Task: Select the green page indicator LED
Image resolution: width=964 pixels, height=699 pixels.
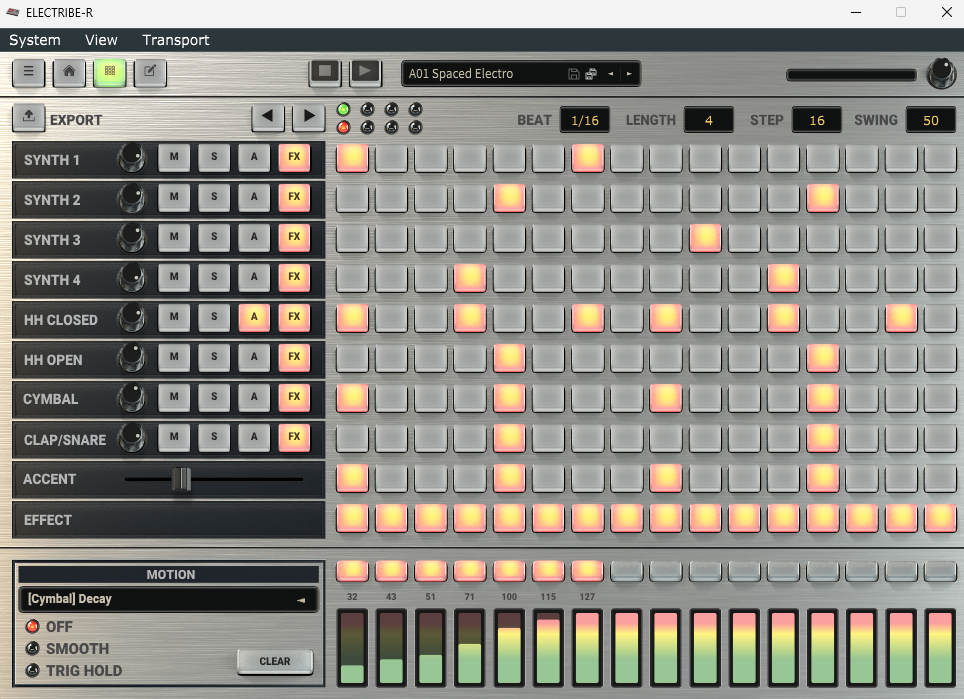Action: (x=343, y=109)
